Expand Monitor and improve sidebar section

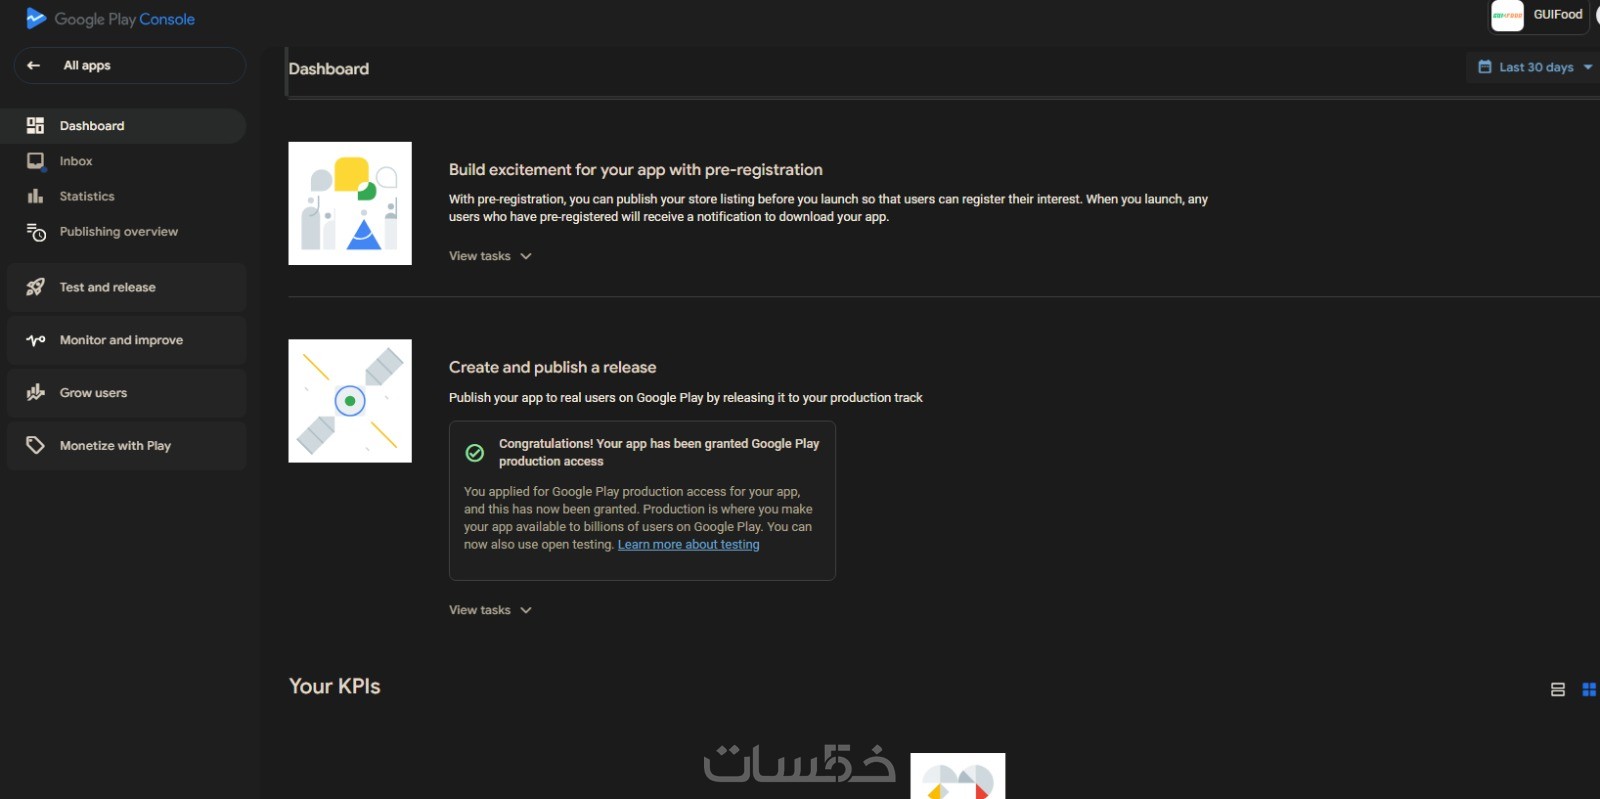point(126,340)
